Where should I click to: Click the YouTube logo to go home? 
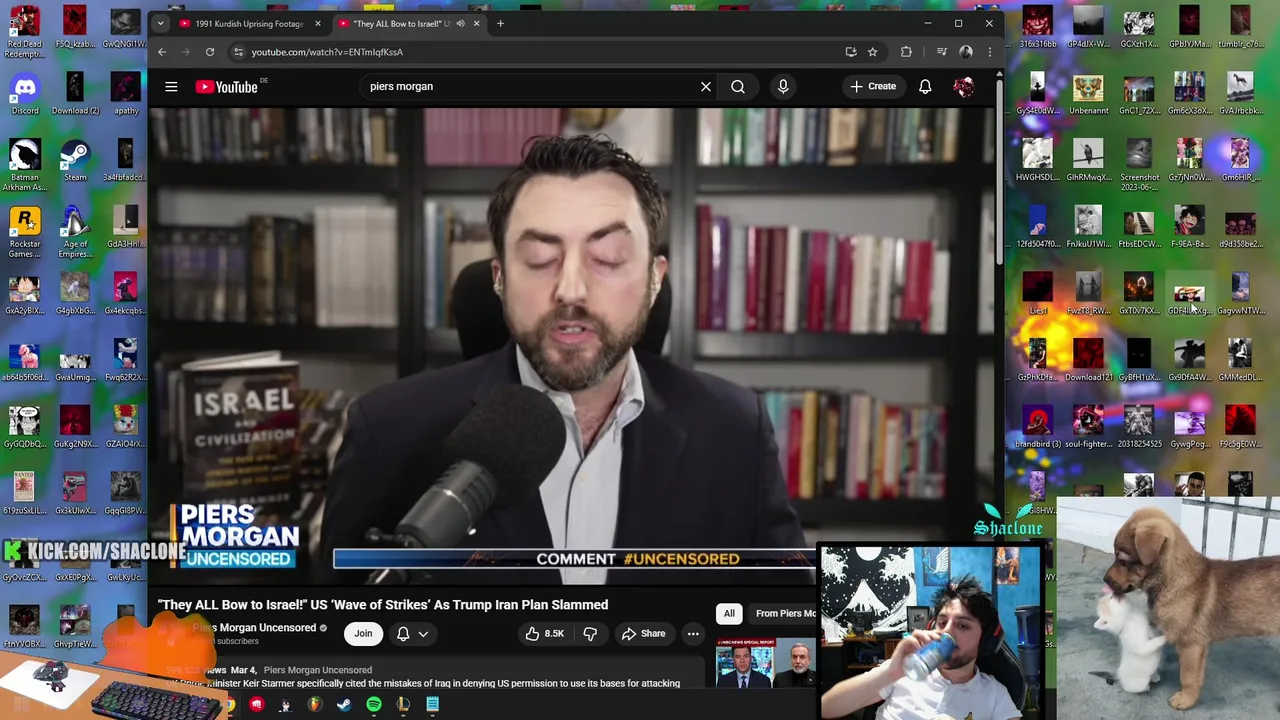(227, 87)
